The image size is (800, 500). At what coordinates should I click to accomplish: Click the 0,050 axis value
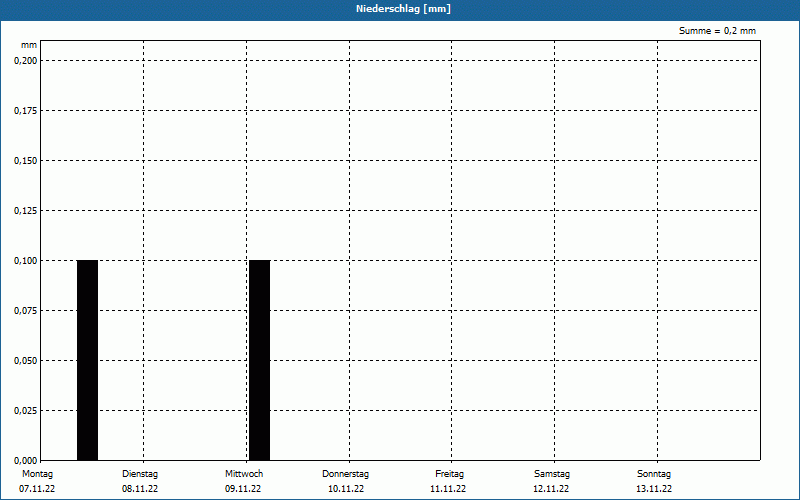26,361
